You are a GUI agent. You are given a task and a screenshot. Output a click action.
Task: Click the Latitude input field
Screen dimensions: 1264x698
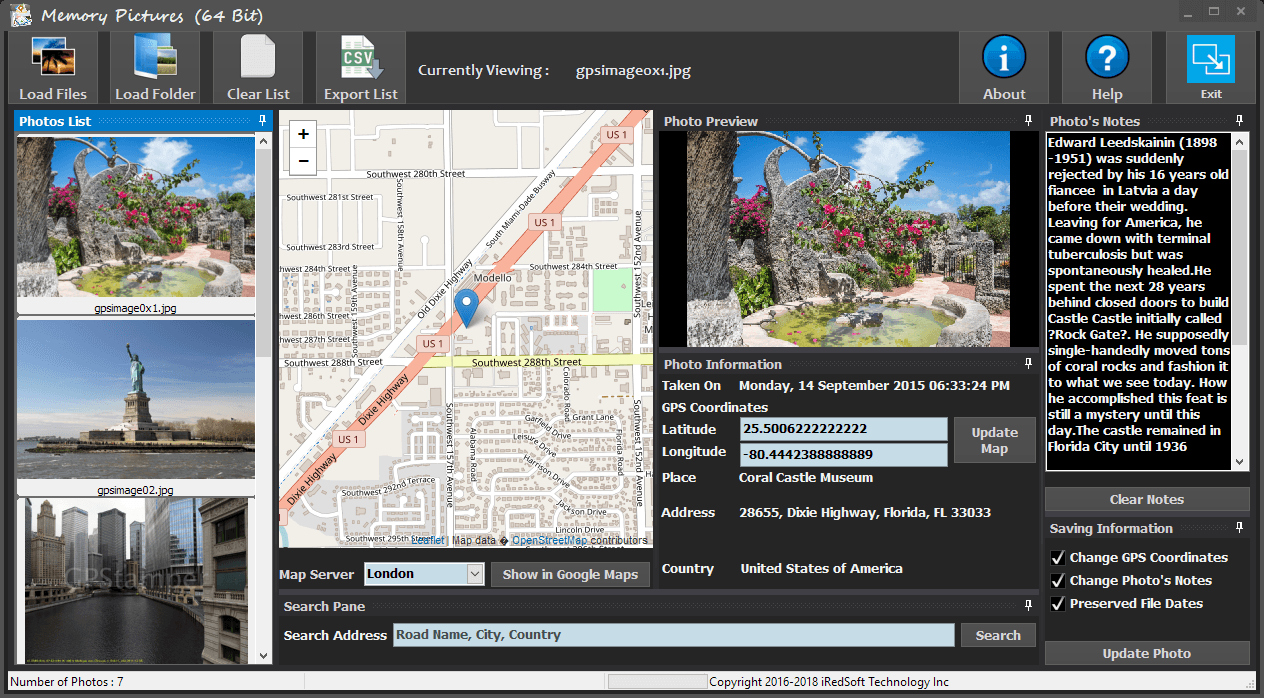point(844,429)
